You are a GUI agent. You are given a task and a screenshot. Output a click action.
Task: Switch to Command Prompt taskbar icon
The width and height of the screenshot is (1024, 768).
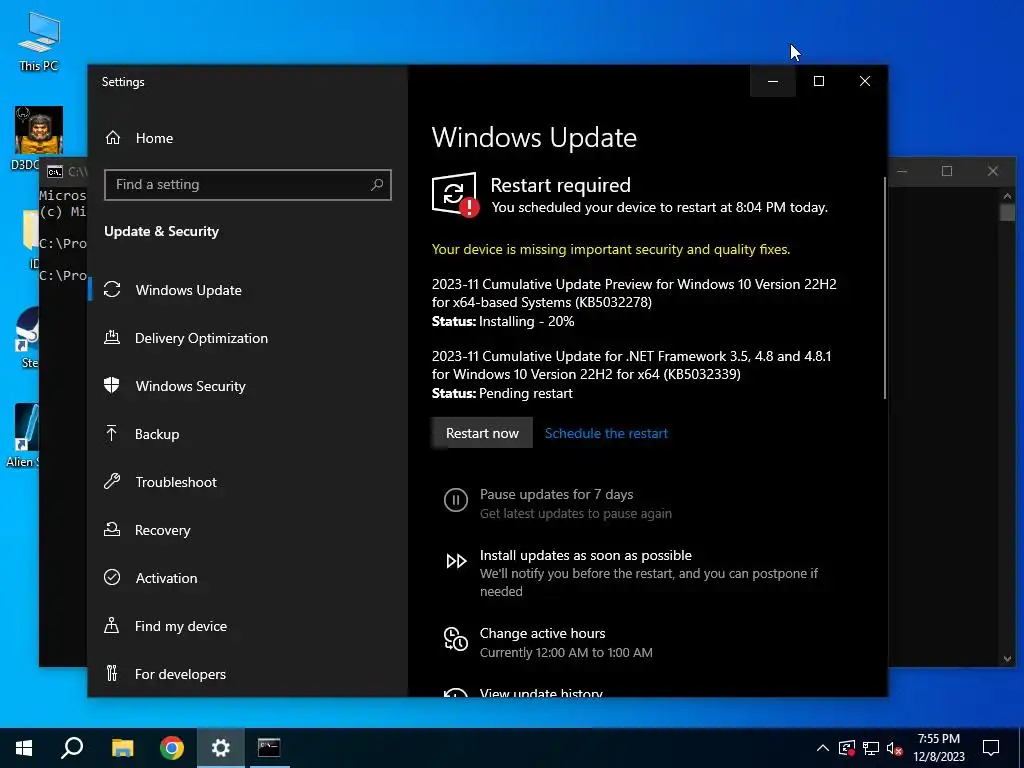(x=269, y=748)
